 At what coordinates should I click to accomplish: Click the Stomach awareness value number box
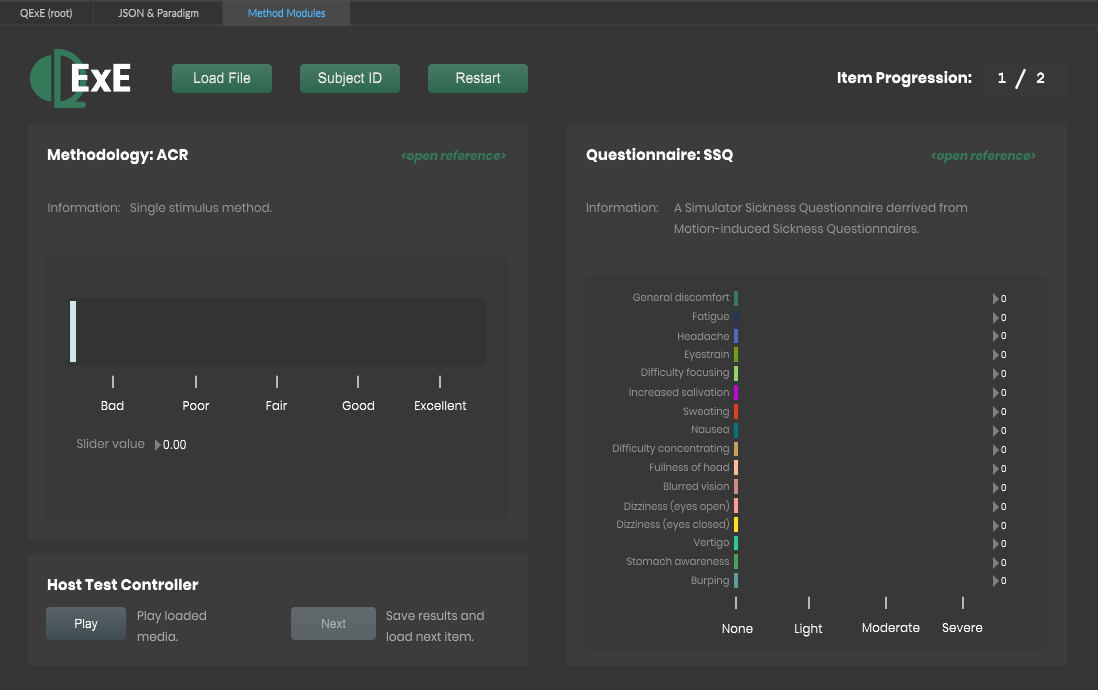click(x=1000, y=563)
